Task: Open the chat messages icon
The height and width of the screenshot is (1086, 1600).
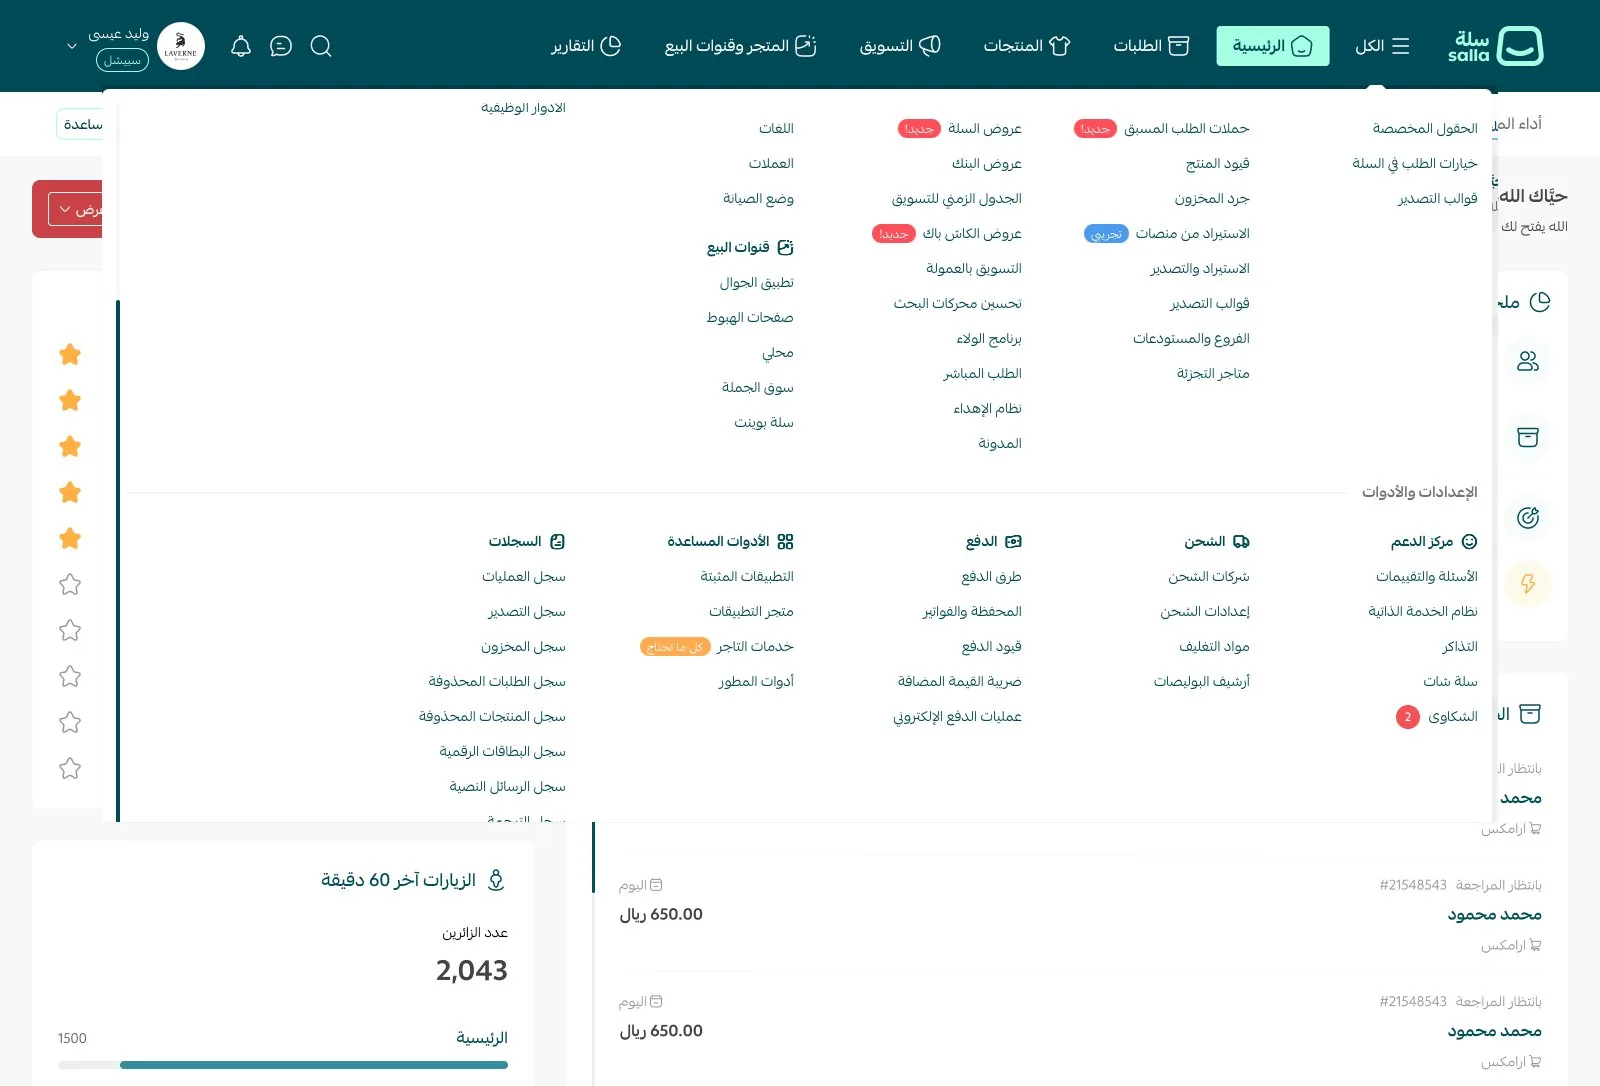Action: [x=281, y=46]
